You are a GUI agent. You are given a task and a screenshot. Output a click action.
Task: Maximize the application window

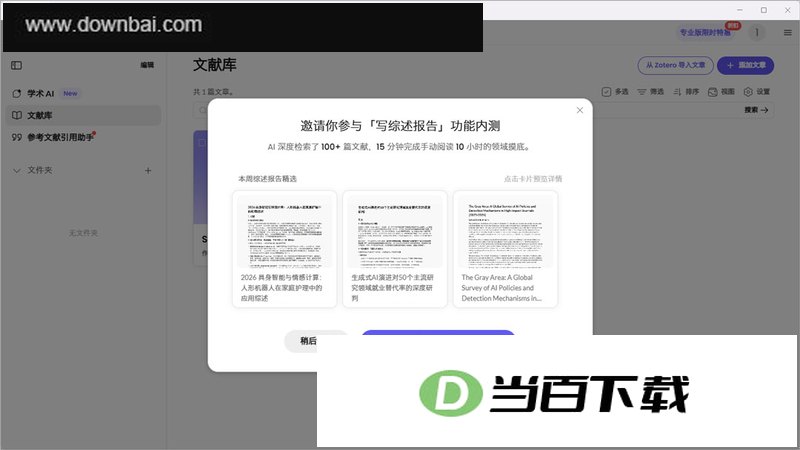pos(764,10)
